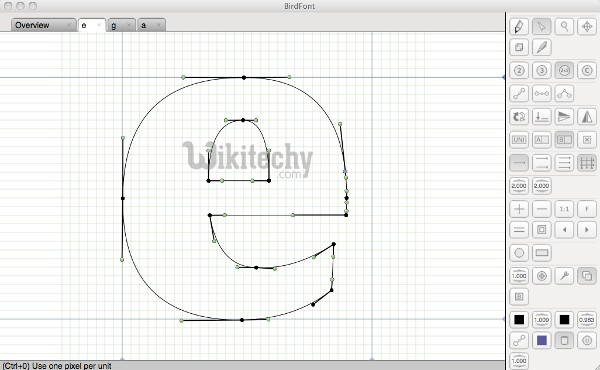Flip path horizontally with upright triangles icon

(587, 117)
